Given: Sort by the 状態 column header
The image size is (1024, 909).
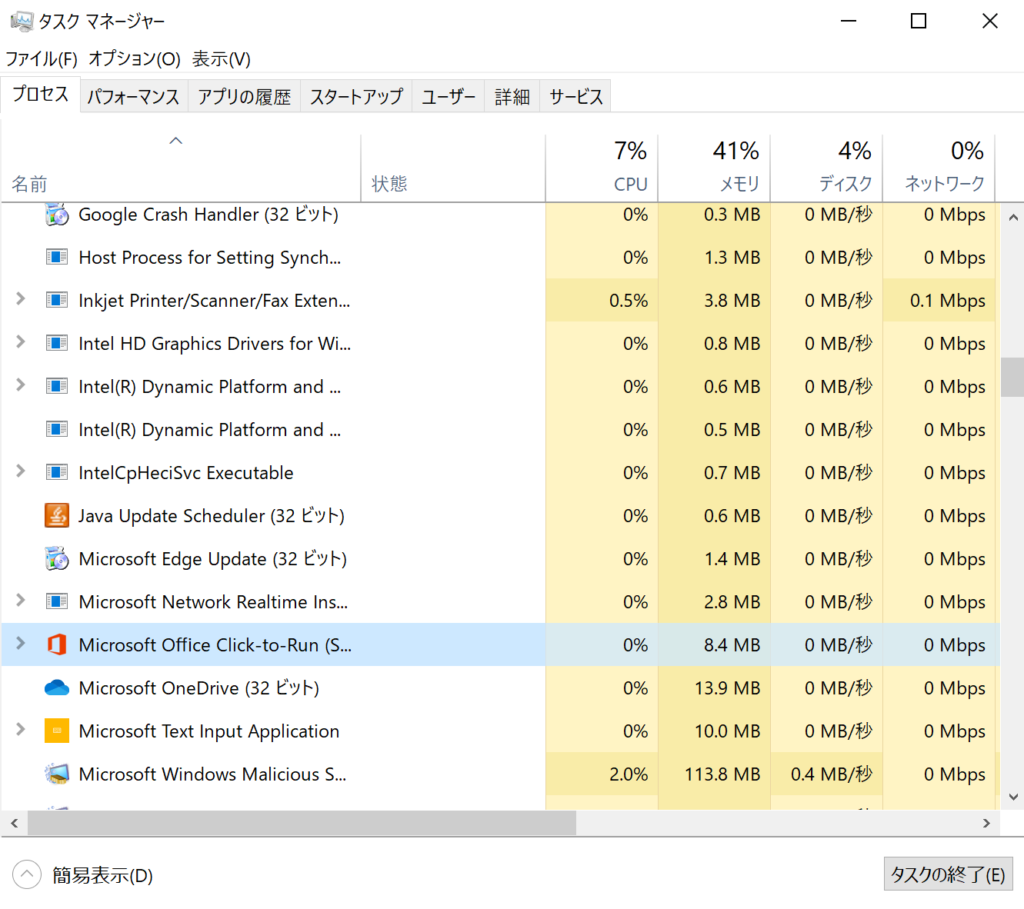Looking at the screenshot, I should [x=453, y=168].
